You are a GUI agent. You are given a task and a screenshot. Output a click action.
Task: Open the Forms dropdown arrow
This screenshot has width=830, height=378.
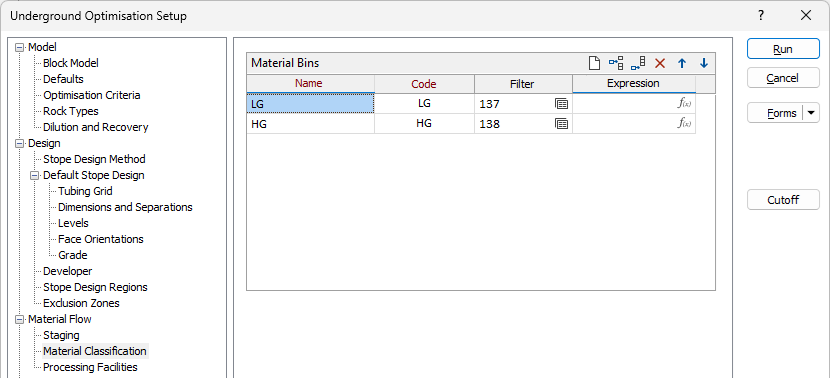pyautogui.click(x=811, y=113)
